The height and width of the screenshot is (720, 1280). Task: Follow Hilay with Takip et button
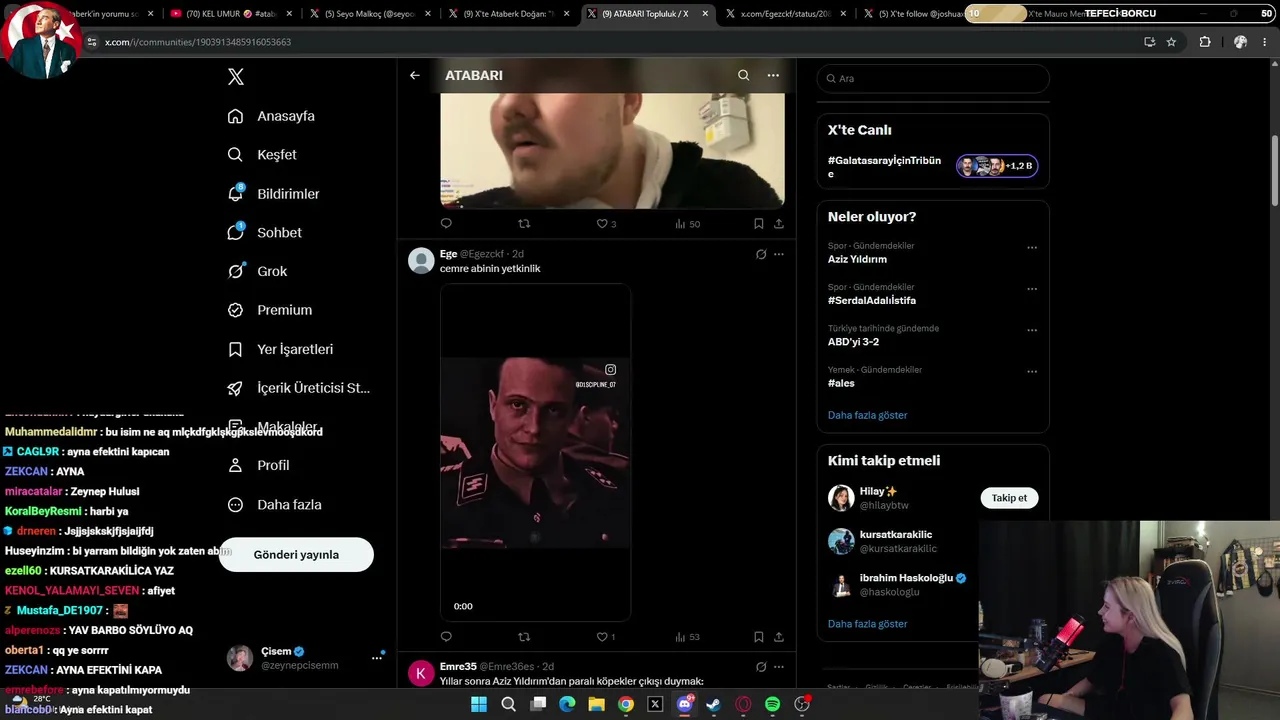[1009, 498]
